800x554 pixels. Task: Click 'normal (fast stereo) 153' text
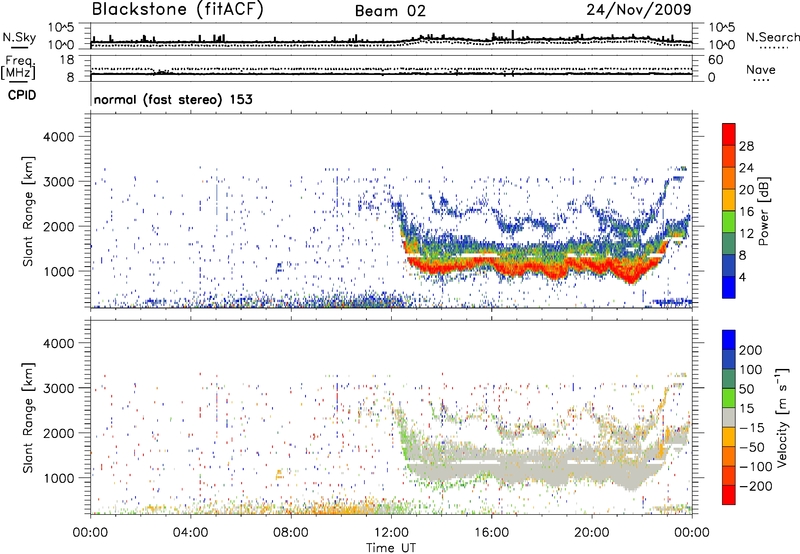(173, 99)
